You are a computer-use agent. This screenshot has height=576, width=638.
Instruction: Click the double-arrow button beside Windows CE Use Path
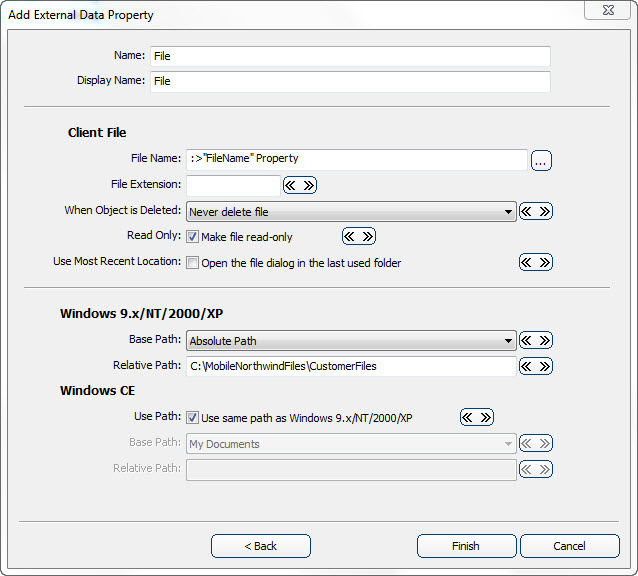tap(476, 417)
